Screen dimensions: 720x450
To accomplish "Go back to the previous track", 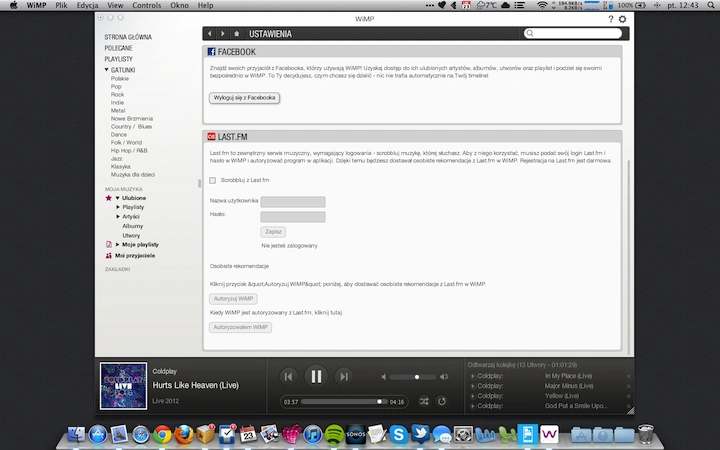I will pyautogui.click(x=288, y=377).
